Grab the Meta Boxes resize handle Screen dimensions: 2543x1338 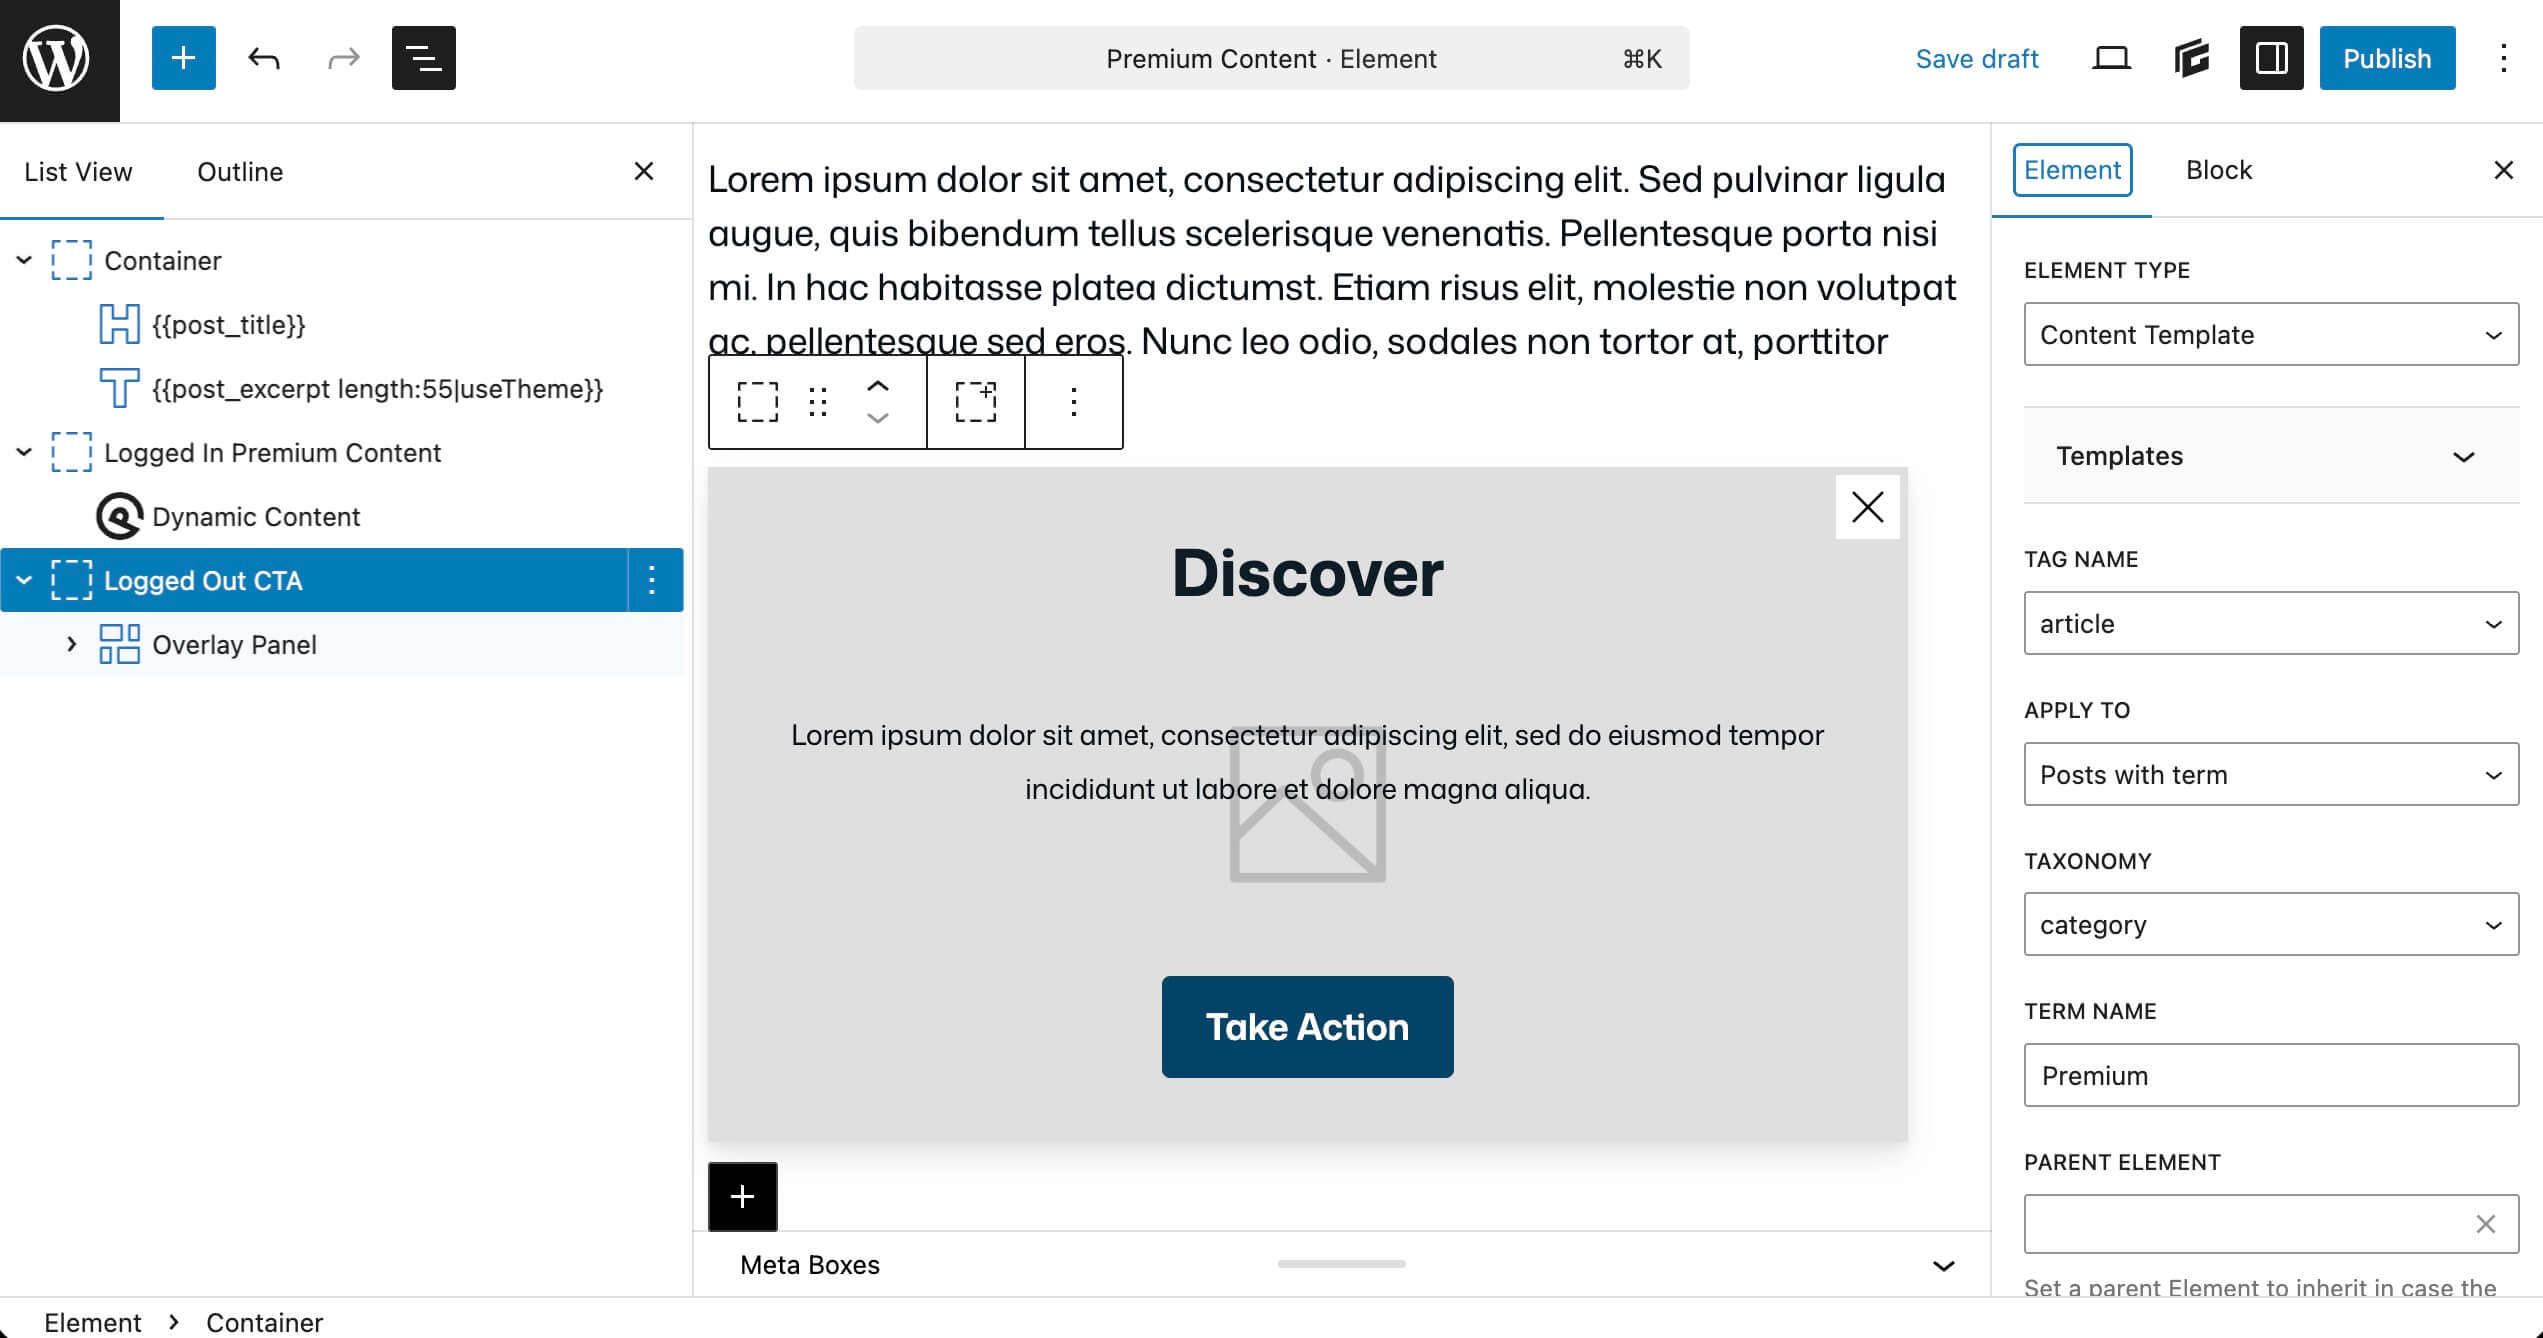1341,1264
